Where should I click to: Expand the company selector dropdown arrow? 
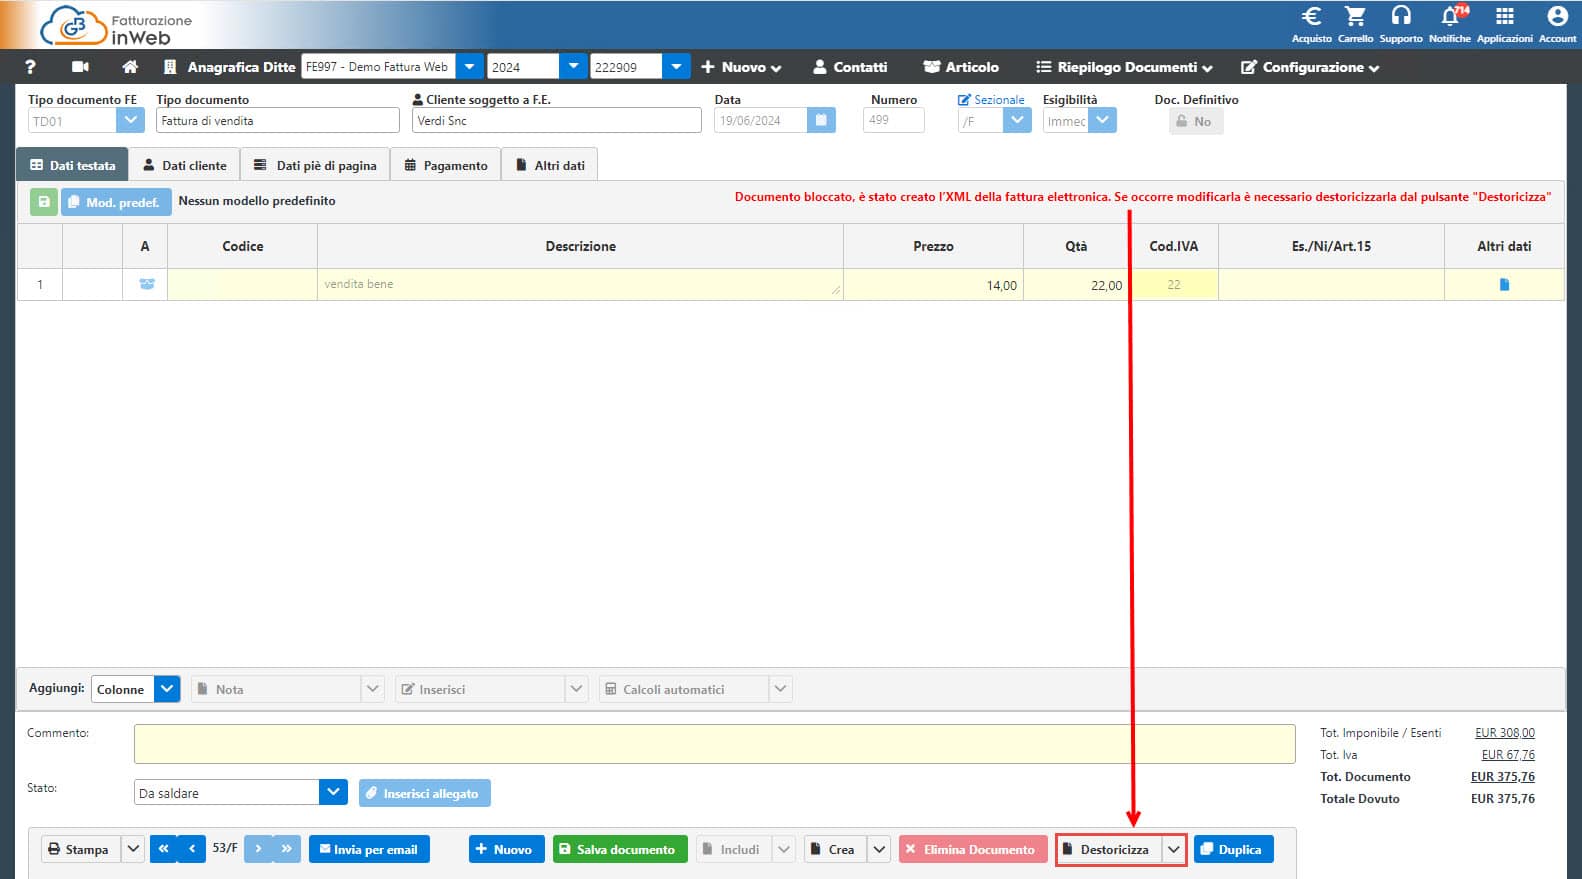pyautogui.click(x=469, y=67)
